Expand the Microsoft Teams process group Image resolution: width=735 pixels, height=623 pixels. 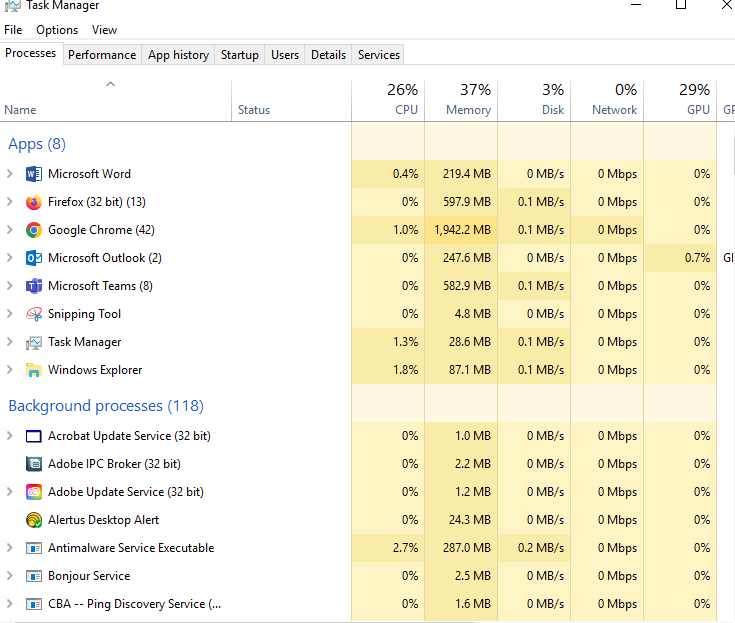point(9,285)
